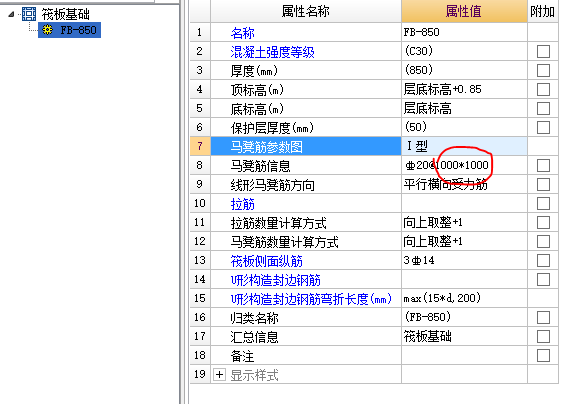
Task: Click the 筏板侧面纵筋 property name
Action: point(266,261)
